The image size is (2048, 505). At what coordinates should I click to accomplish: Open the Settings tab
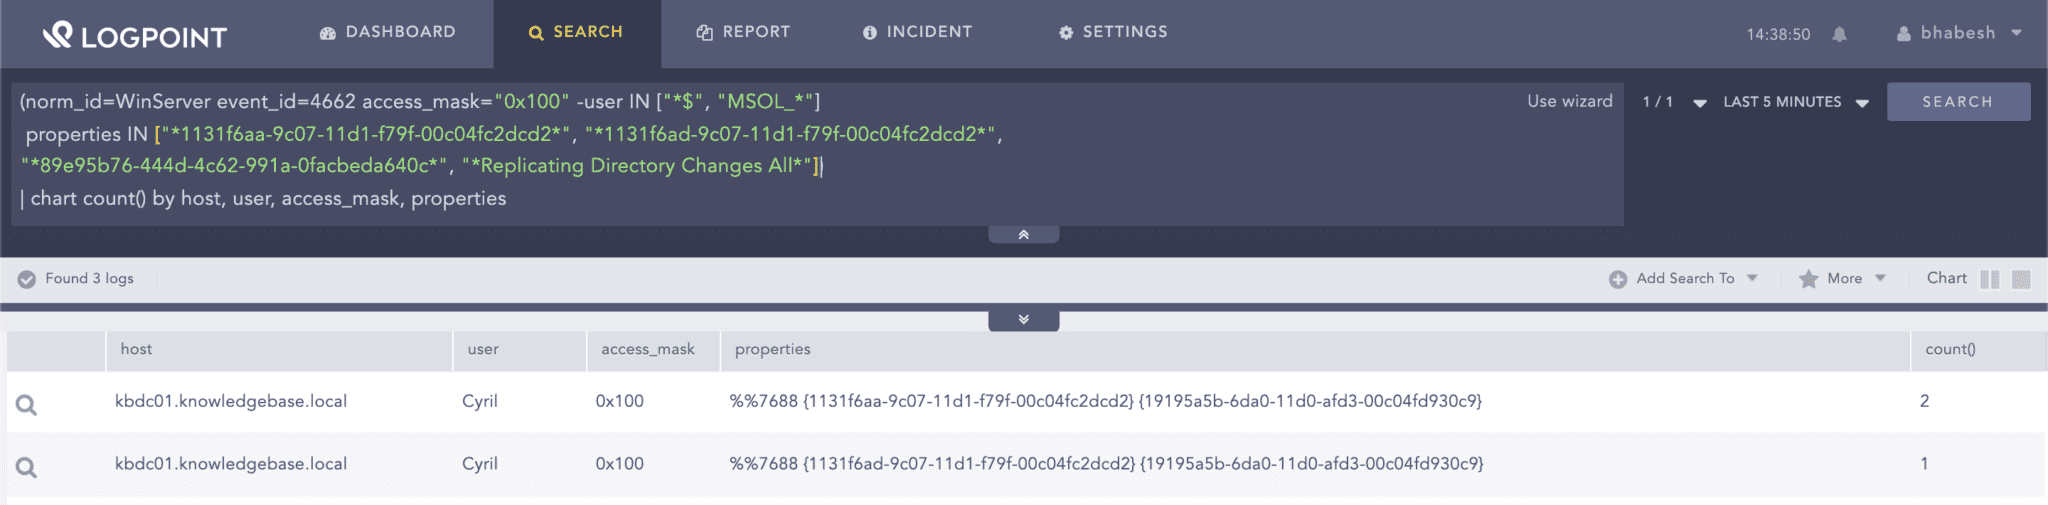click(1113, 32)
